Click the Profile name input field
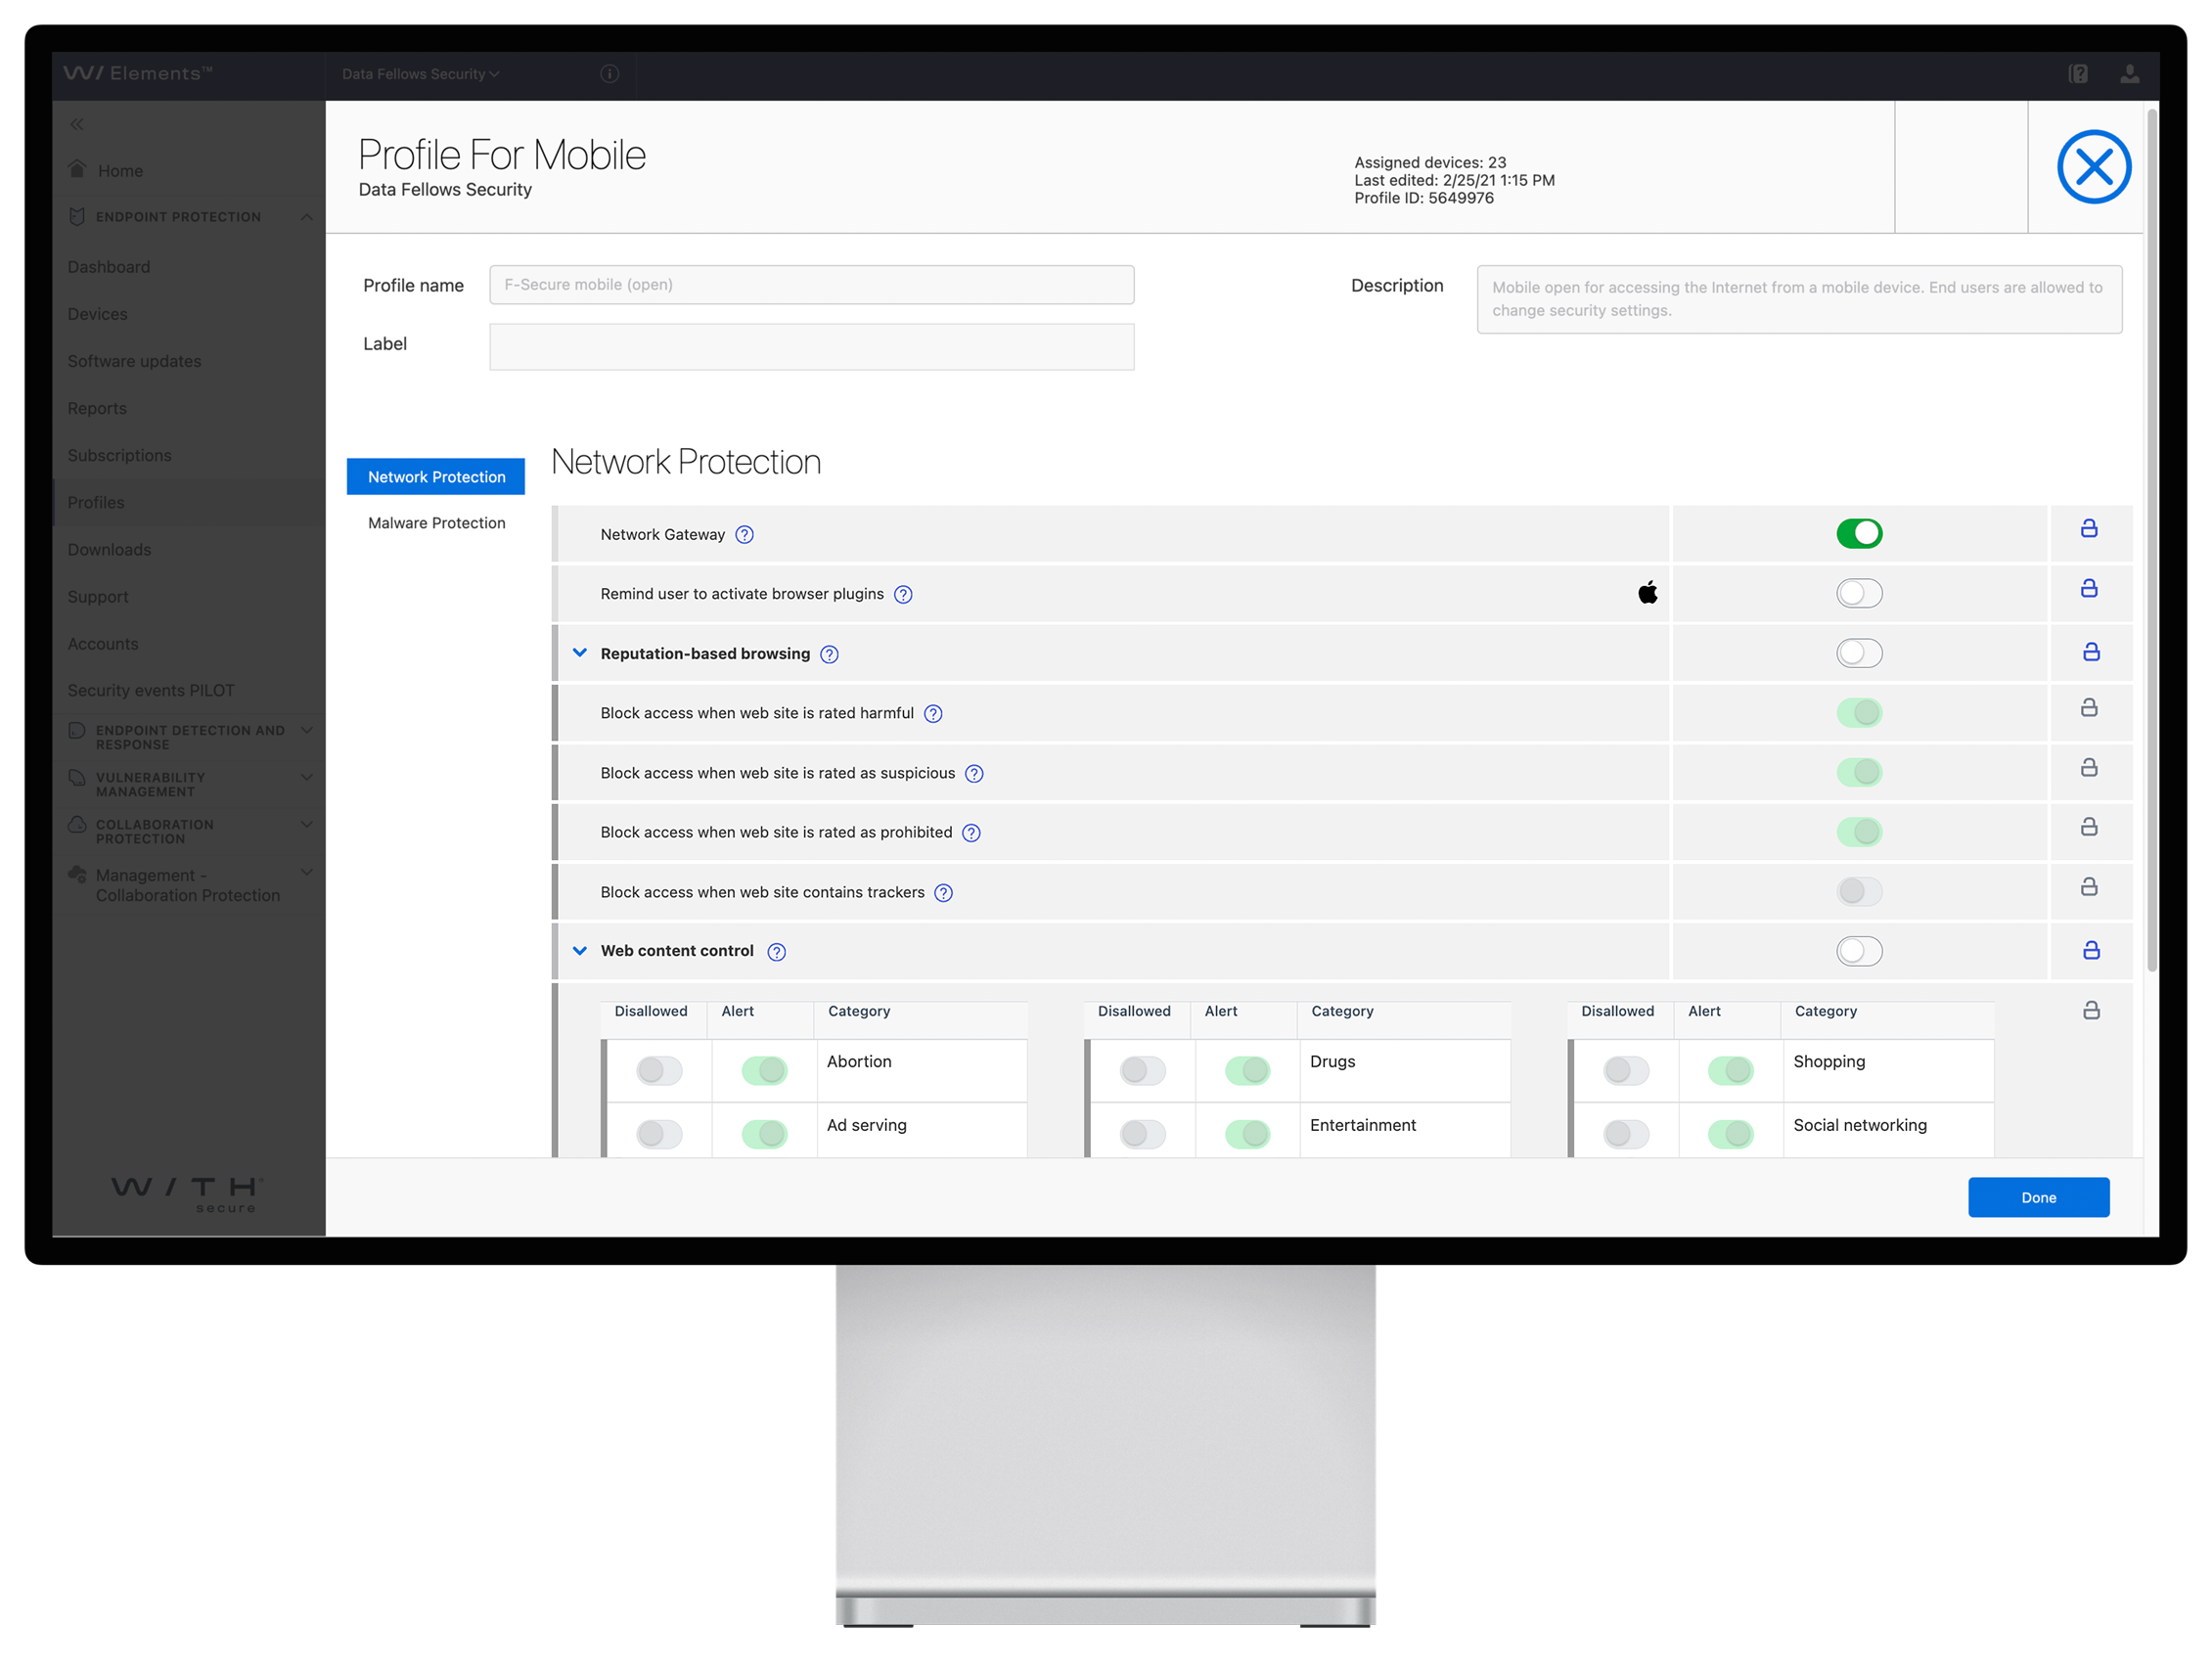 tap(811, 284)
